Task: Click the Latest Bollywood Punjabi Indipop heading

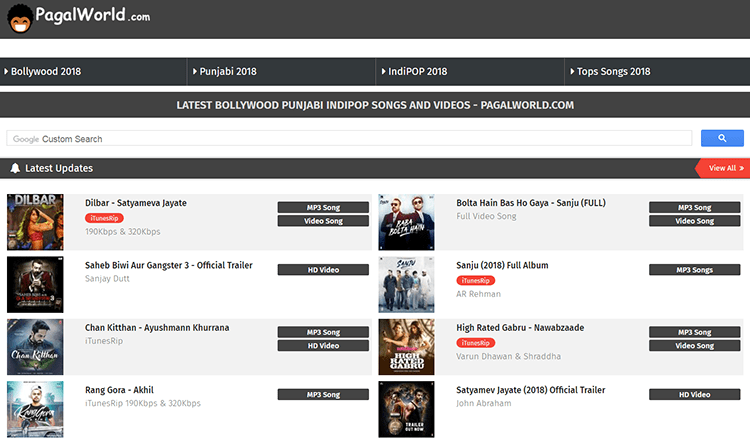Action: [375, 105]
